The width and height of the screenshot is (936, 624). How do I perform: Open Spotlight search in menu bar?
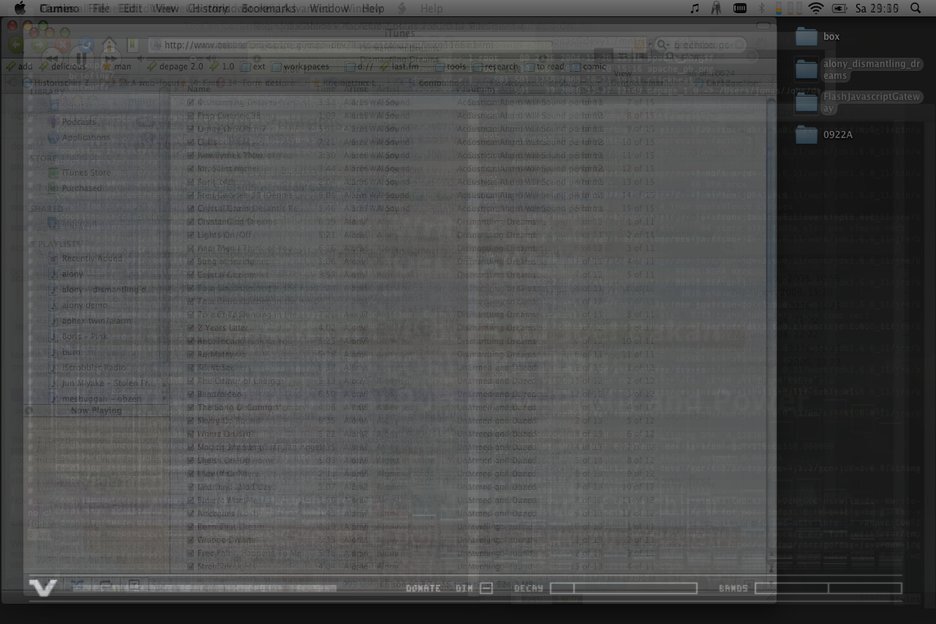pos(915,8)
